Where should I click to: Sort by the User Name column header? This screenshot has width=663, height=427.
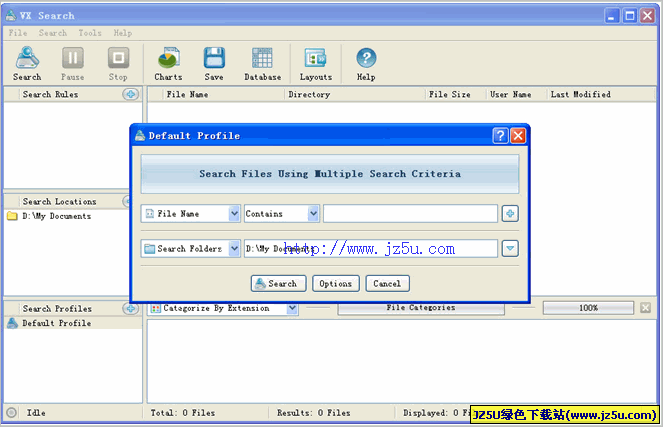510,94
